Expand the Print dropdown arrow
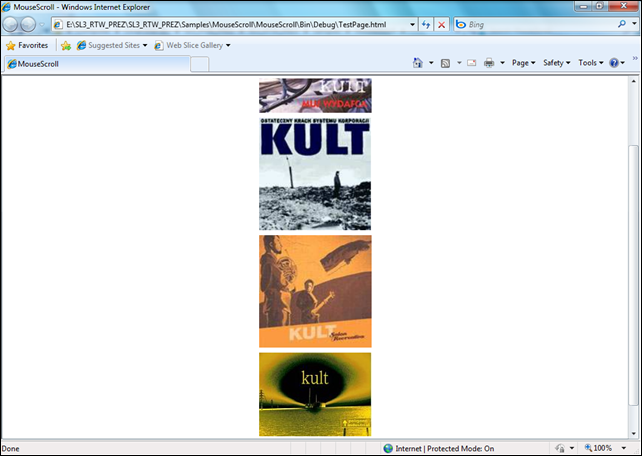The width and height of the screenshot is (642, 456). coord(502,63)
